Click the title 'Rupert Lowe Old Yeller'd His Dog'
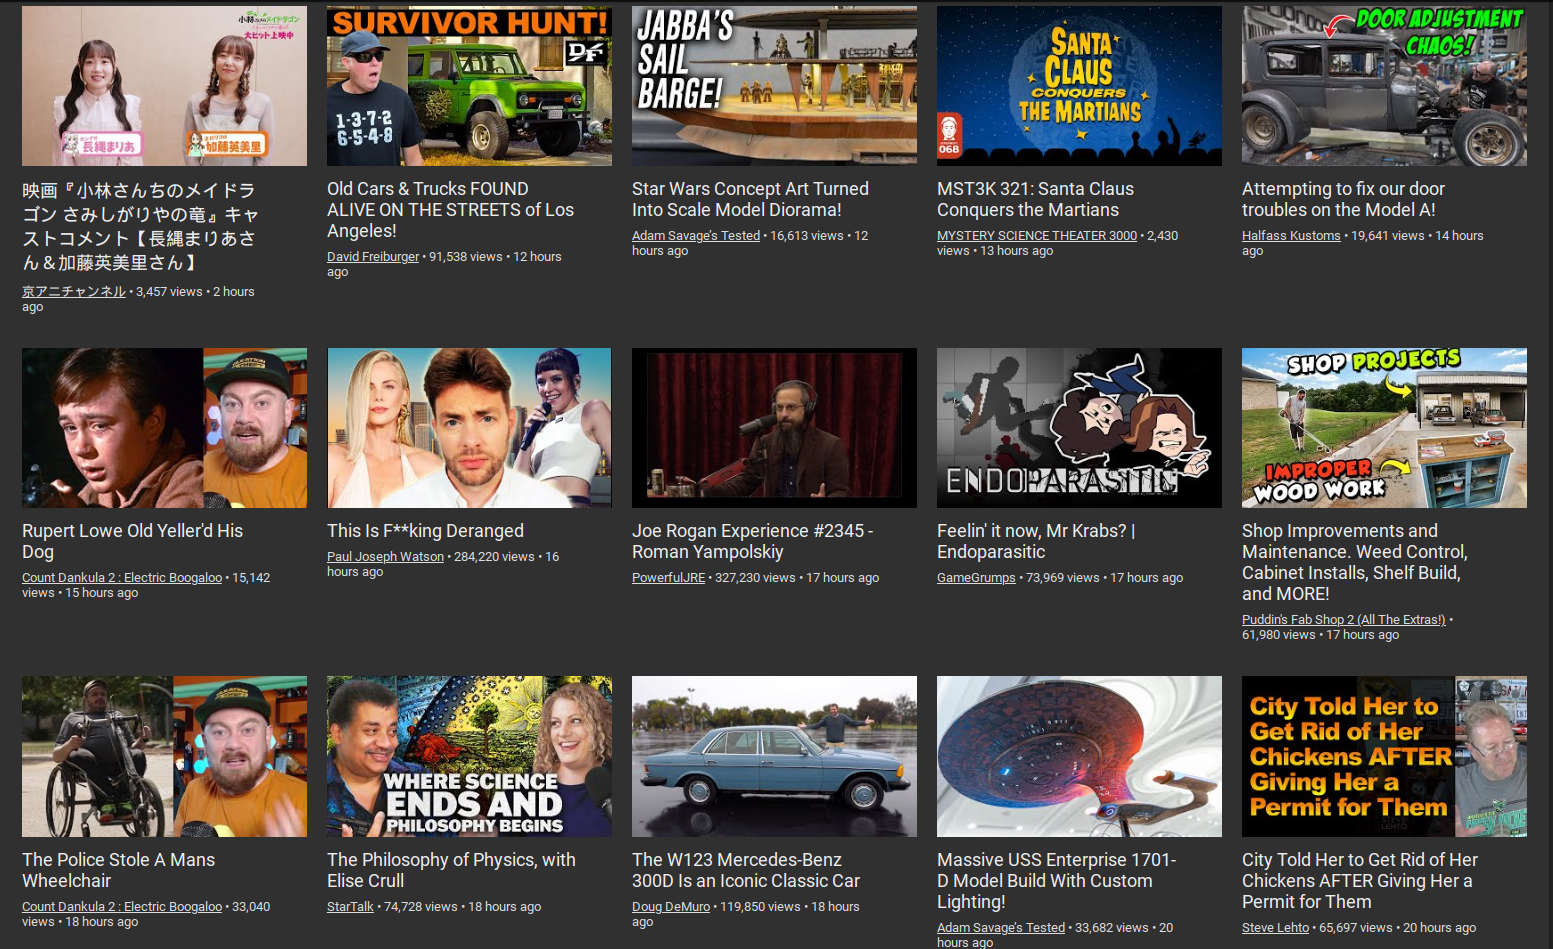Screen dimensions: 1553x949 [132, 541]
